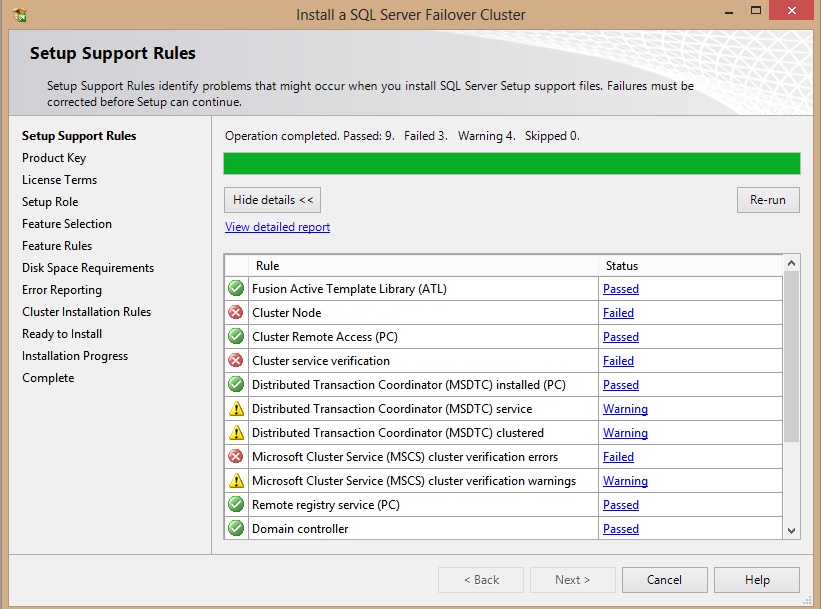Select Setup Support Rules step in sidebar
The height and width of the screenshot is (609, 821).
[x=79, y=136]
